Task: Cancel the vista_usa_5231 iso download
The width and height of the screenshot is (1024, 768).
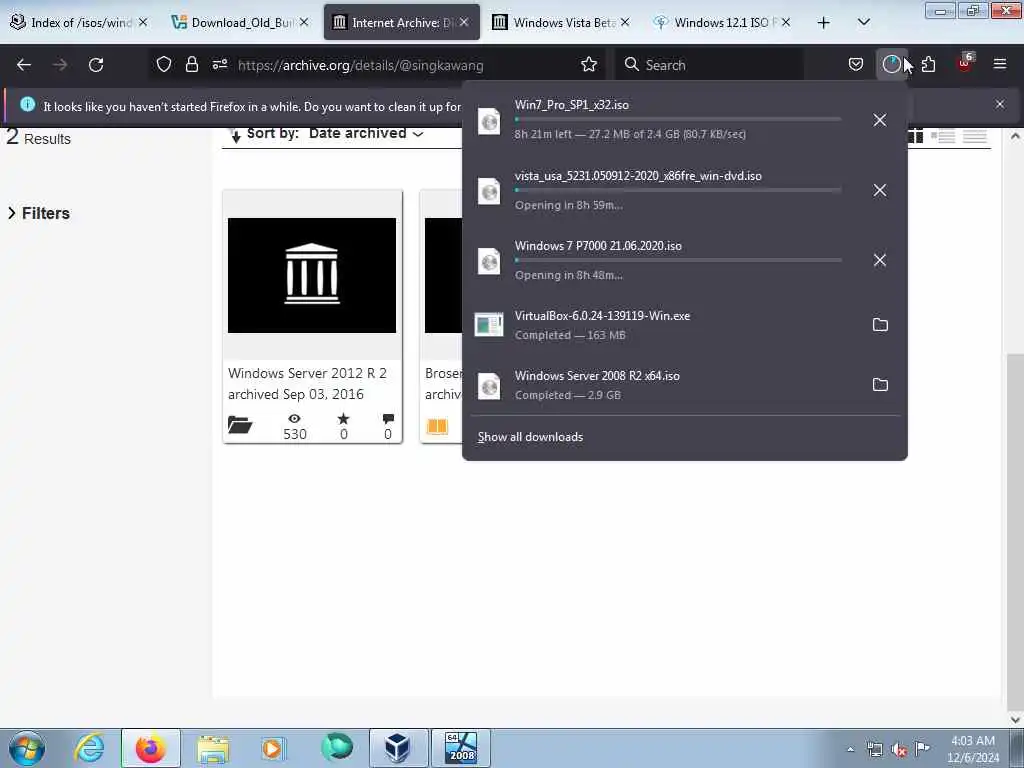Action: click(x=880, y=190)
